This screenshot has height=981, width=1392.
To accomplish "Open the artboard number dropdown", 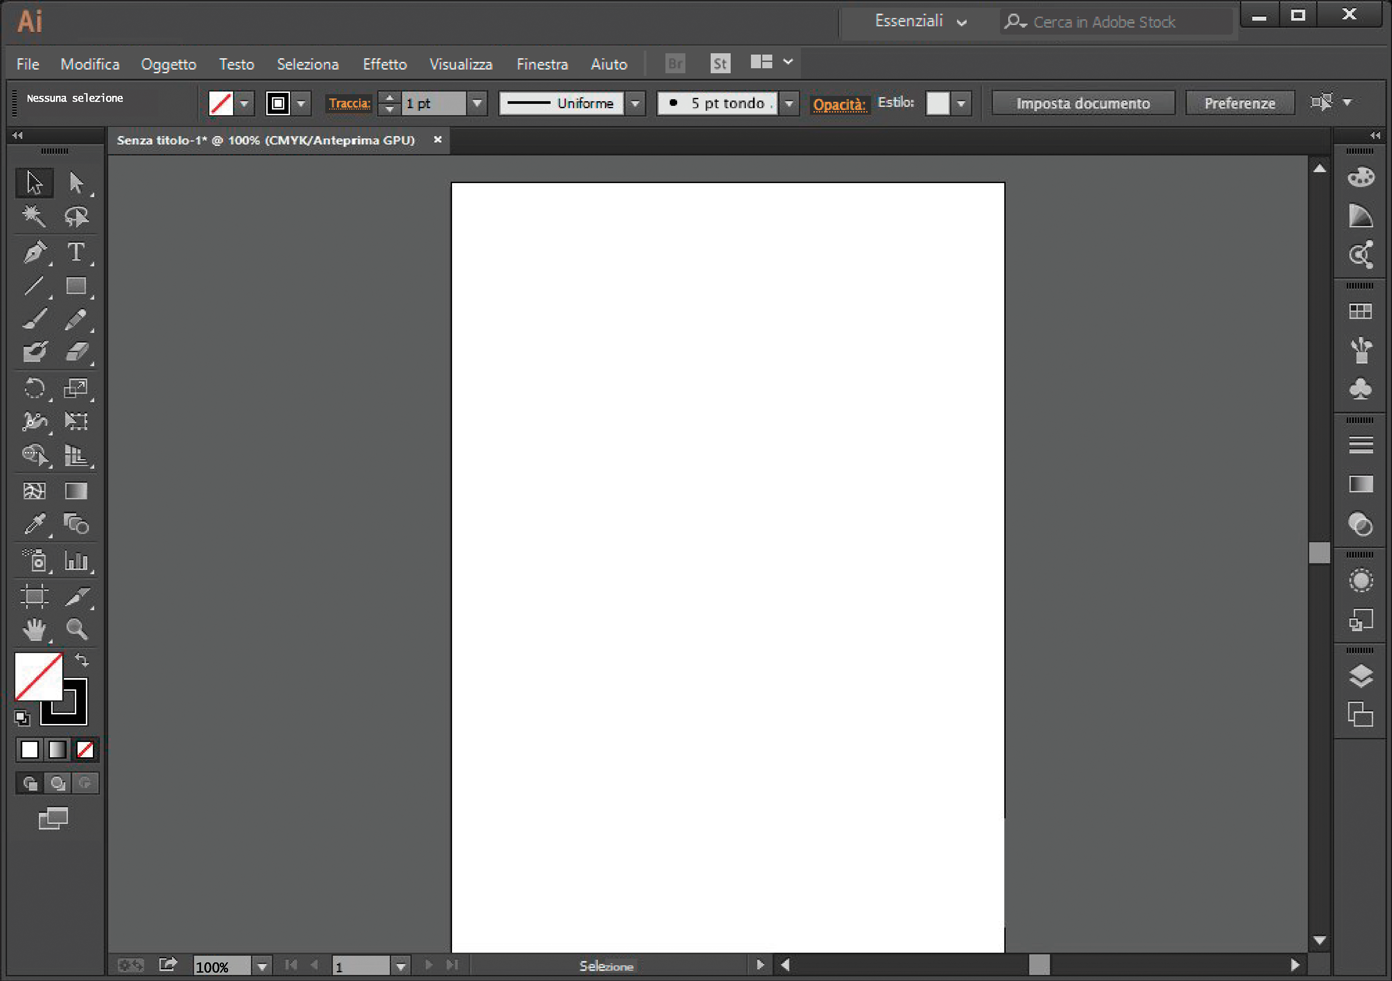I will click(401, 966).
